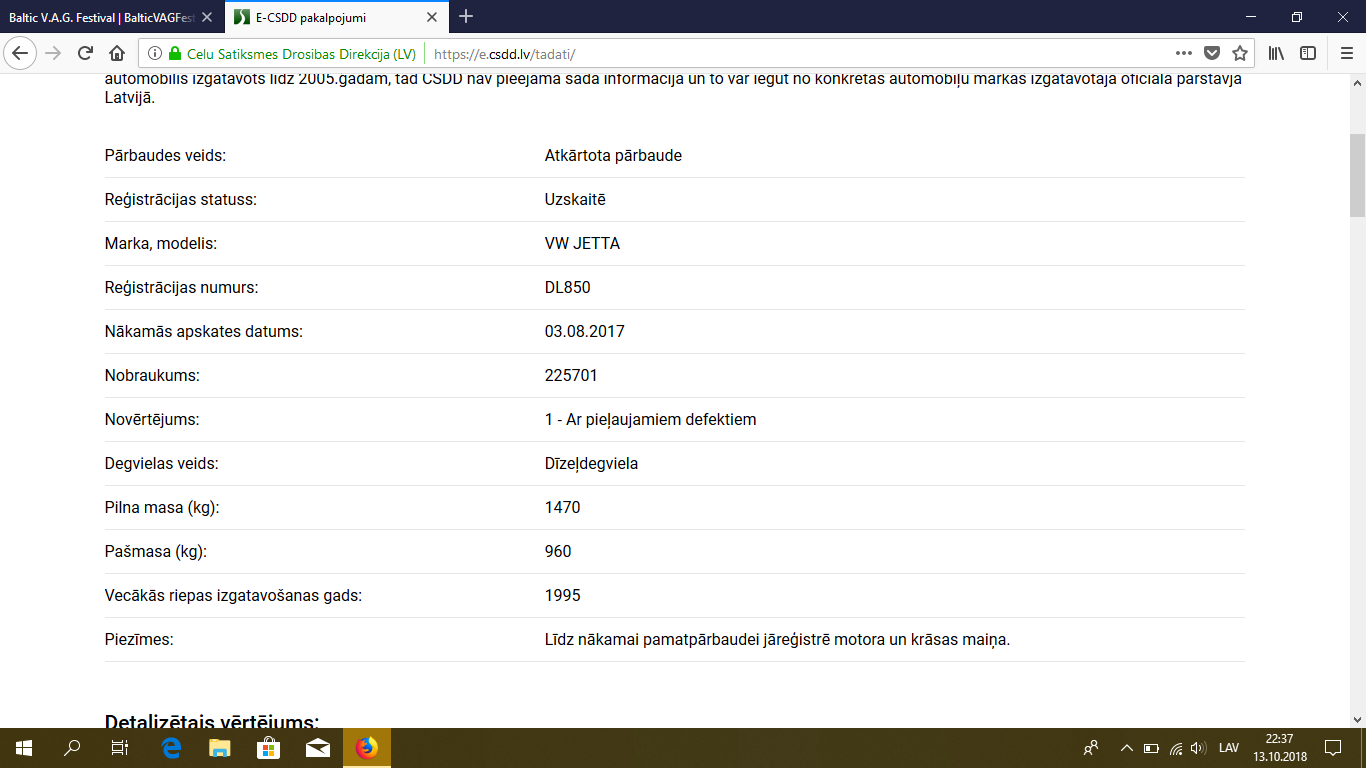Click the Forward navigation arrow
This screenshot has height=768, width=1366.
(x=54, y=53)
